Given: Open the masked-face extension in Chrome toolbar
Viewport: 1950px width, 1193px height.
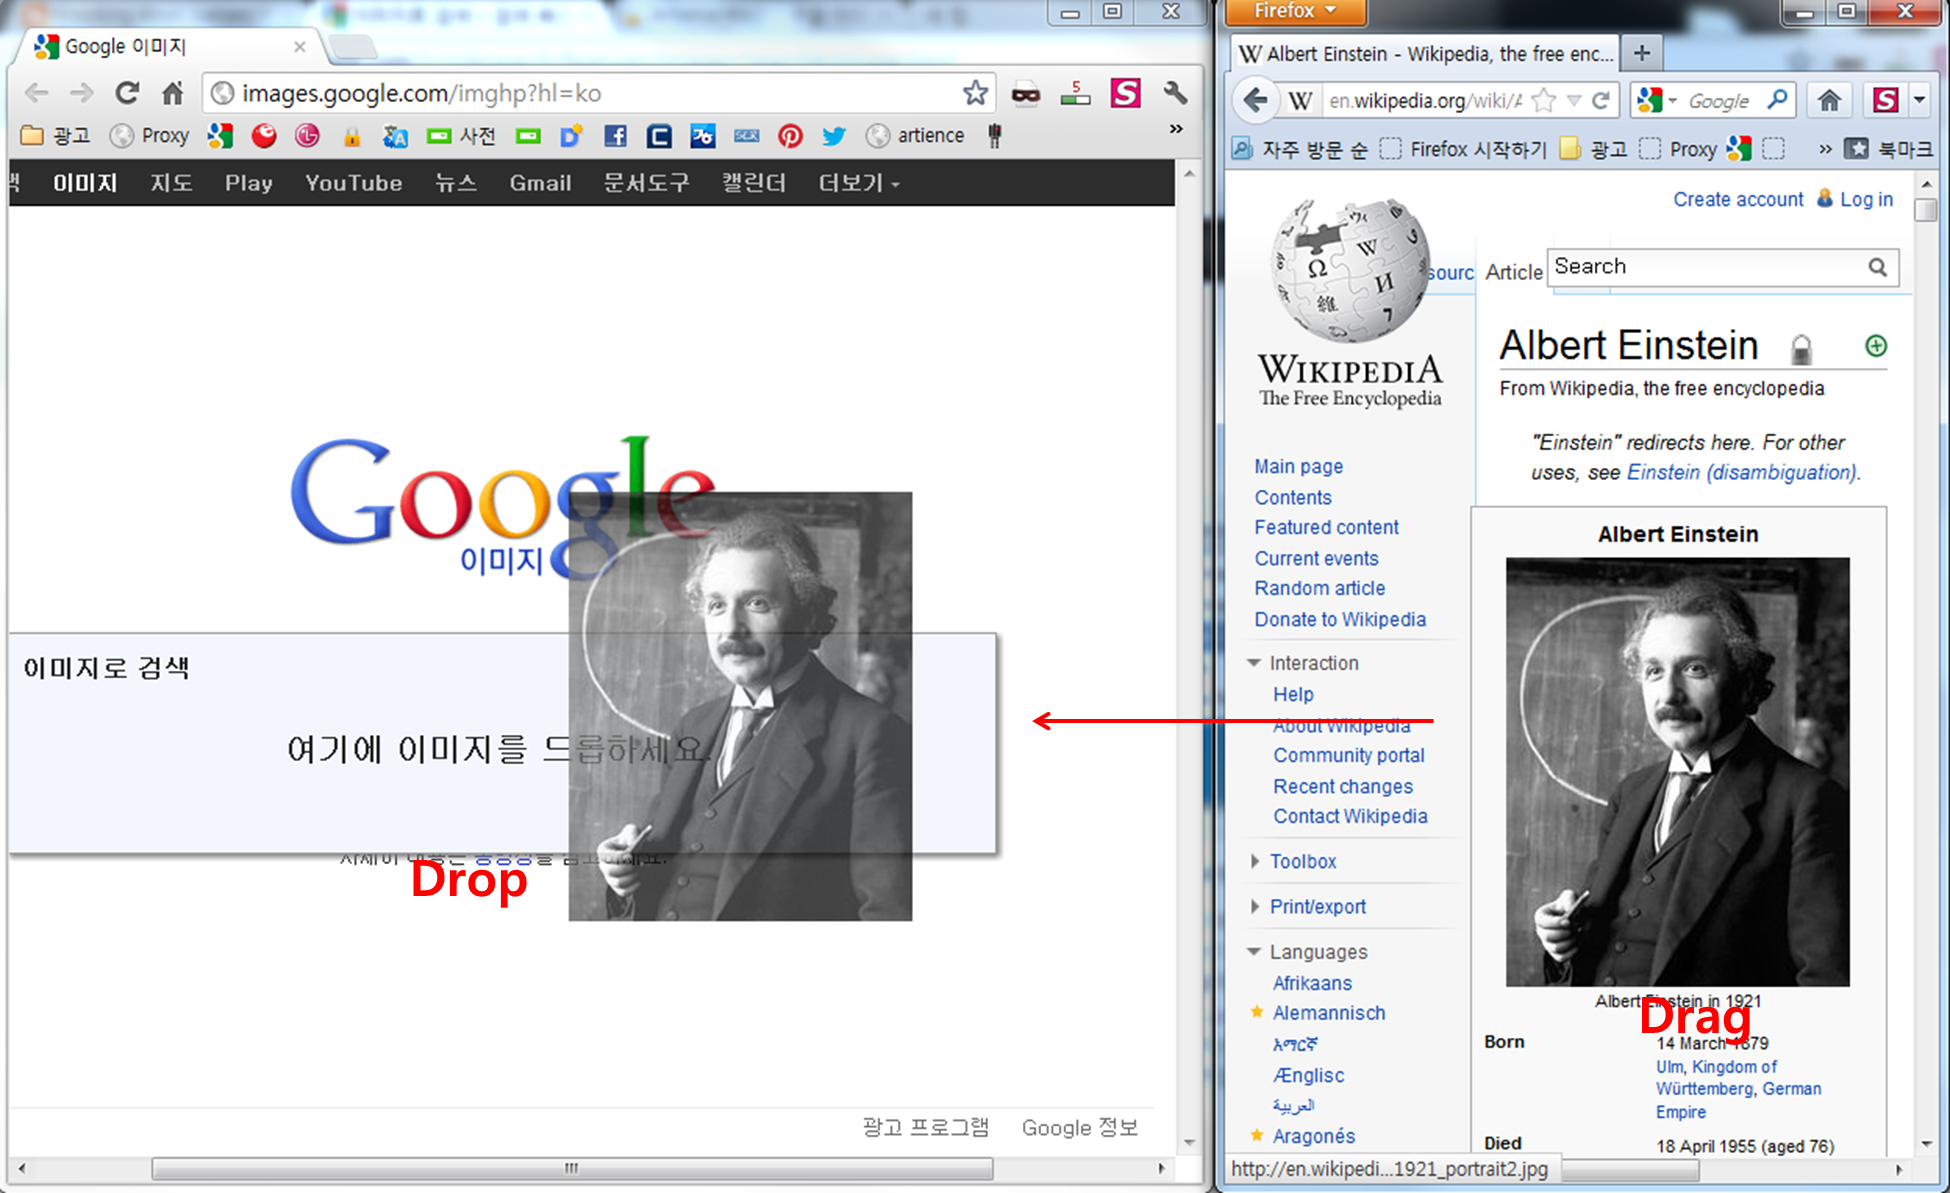Looking at the screenshot, I should point(1025,94).
